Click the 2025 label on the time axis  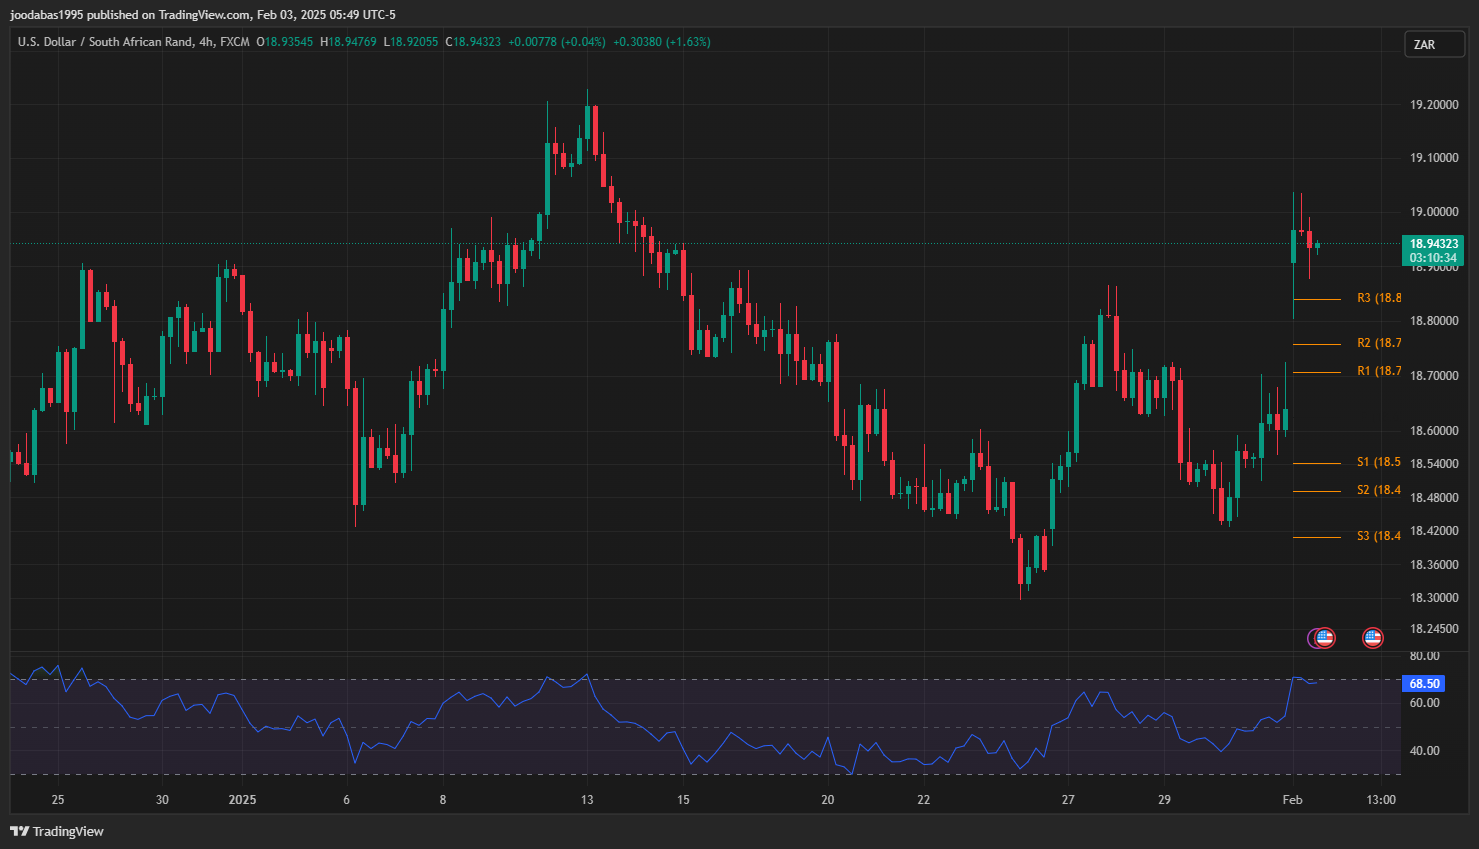click(242, 799)
